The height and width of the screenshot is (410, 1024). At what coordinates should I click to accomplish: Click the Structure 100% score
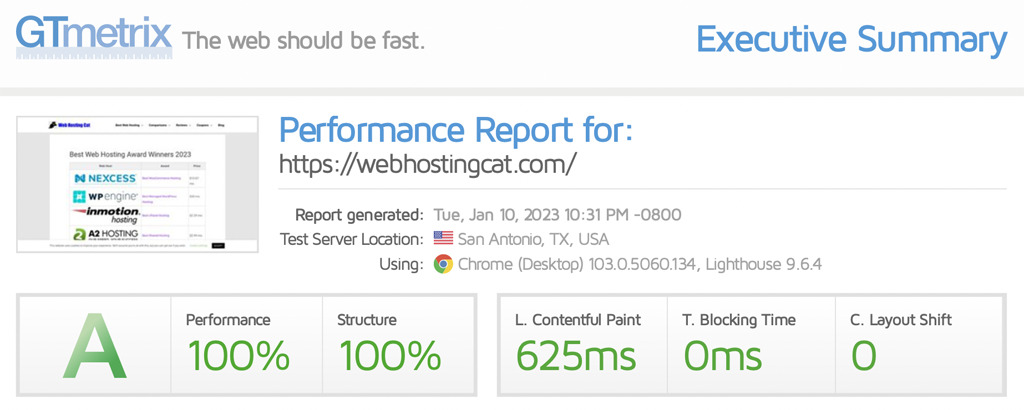tap(390, 356)
